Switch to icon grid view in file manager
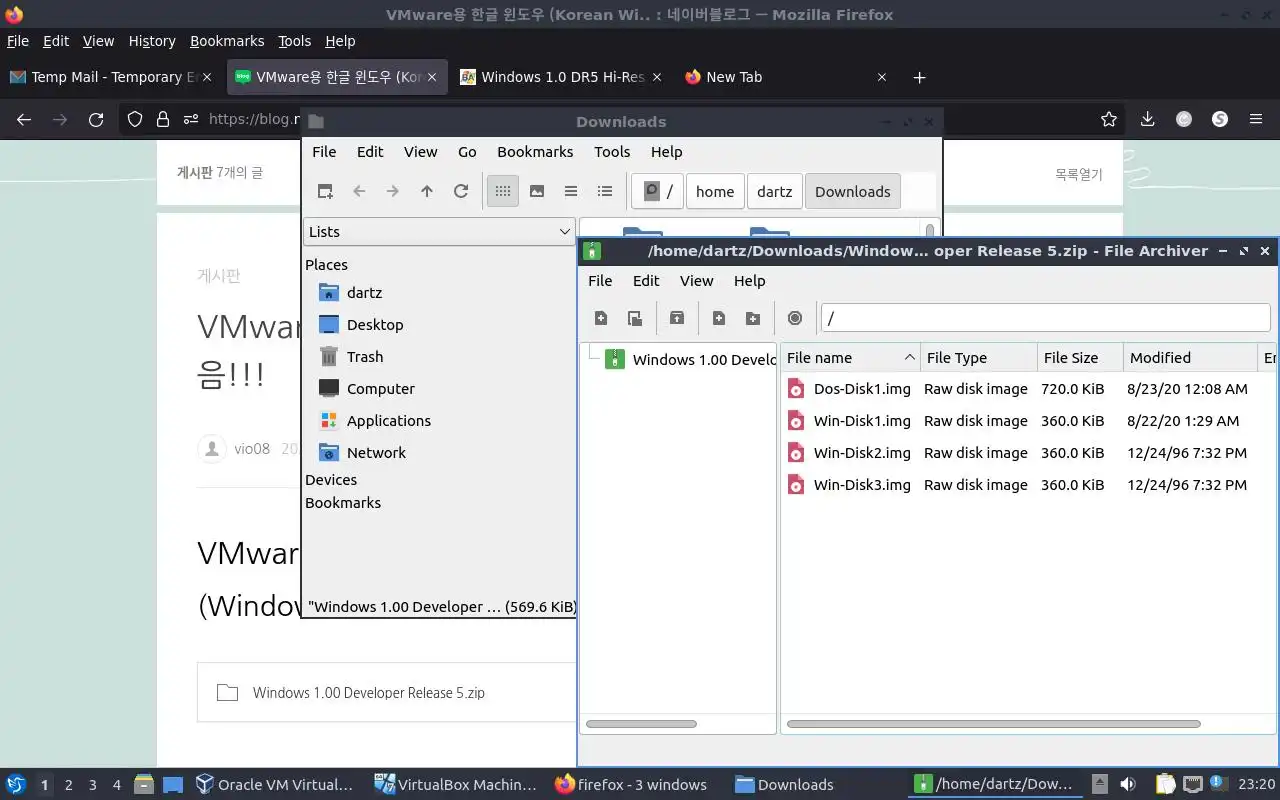 [x=503, y=191]
